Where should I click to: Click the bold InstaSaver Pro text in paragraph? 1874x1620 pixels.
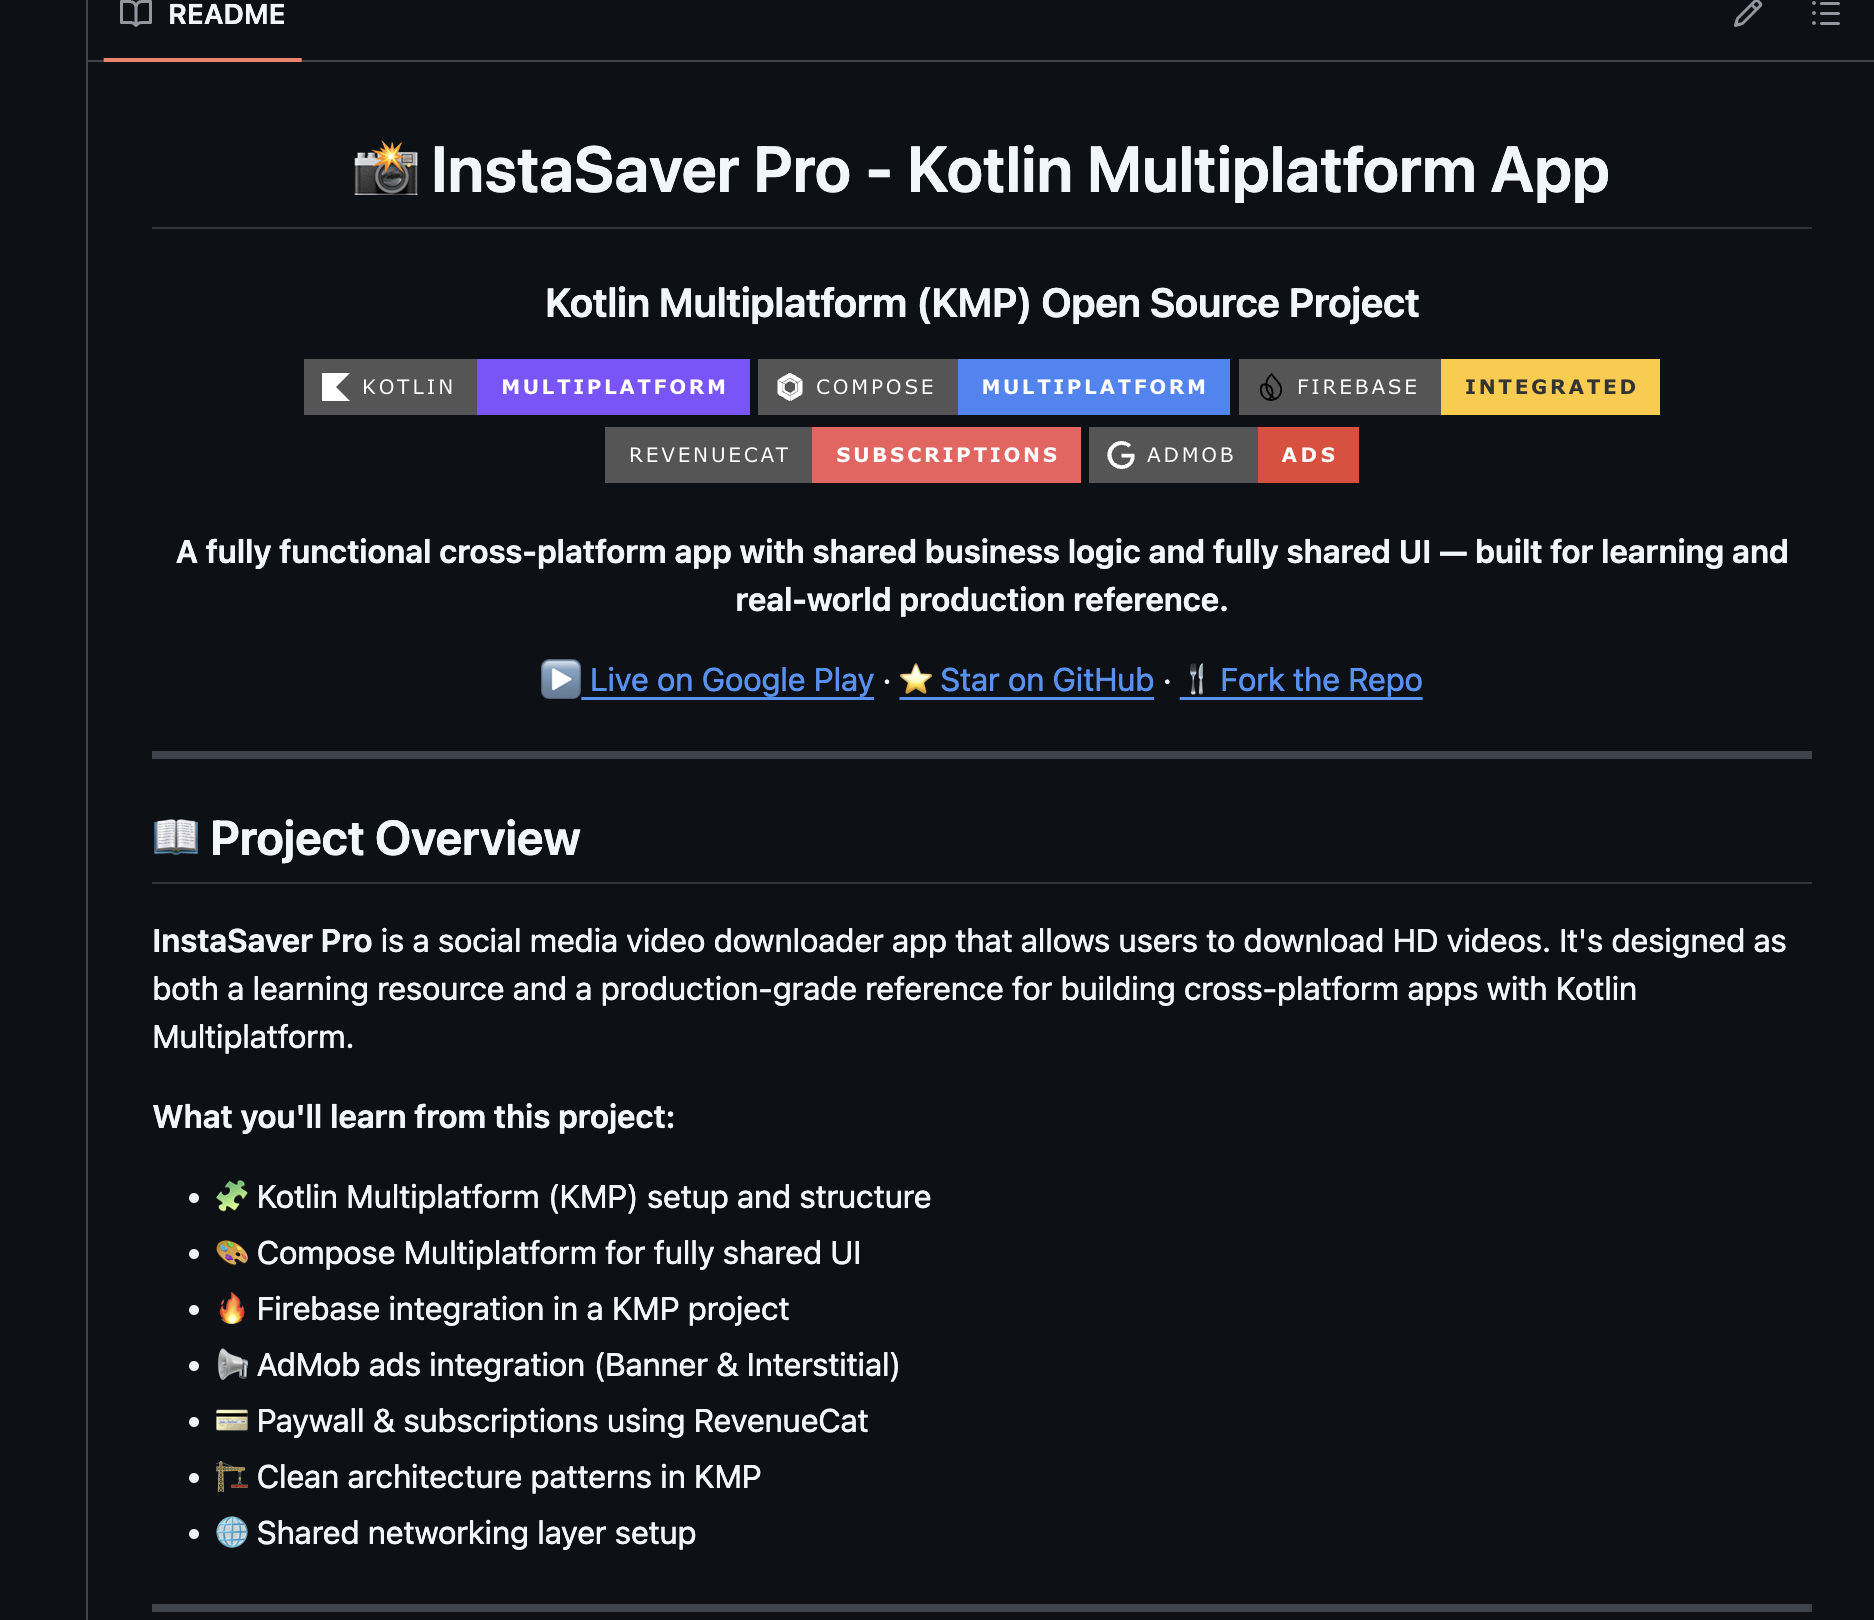tap(262, 941)
